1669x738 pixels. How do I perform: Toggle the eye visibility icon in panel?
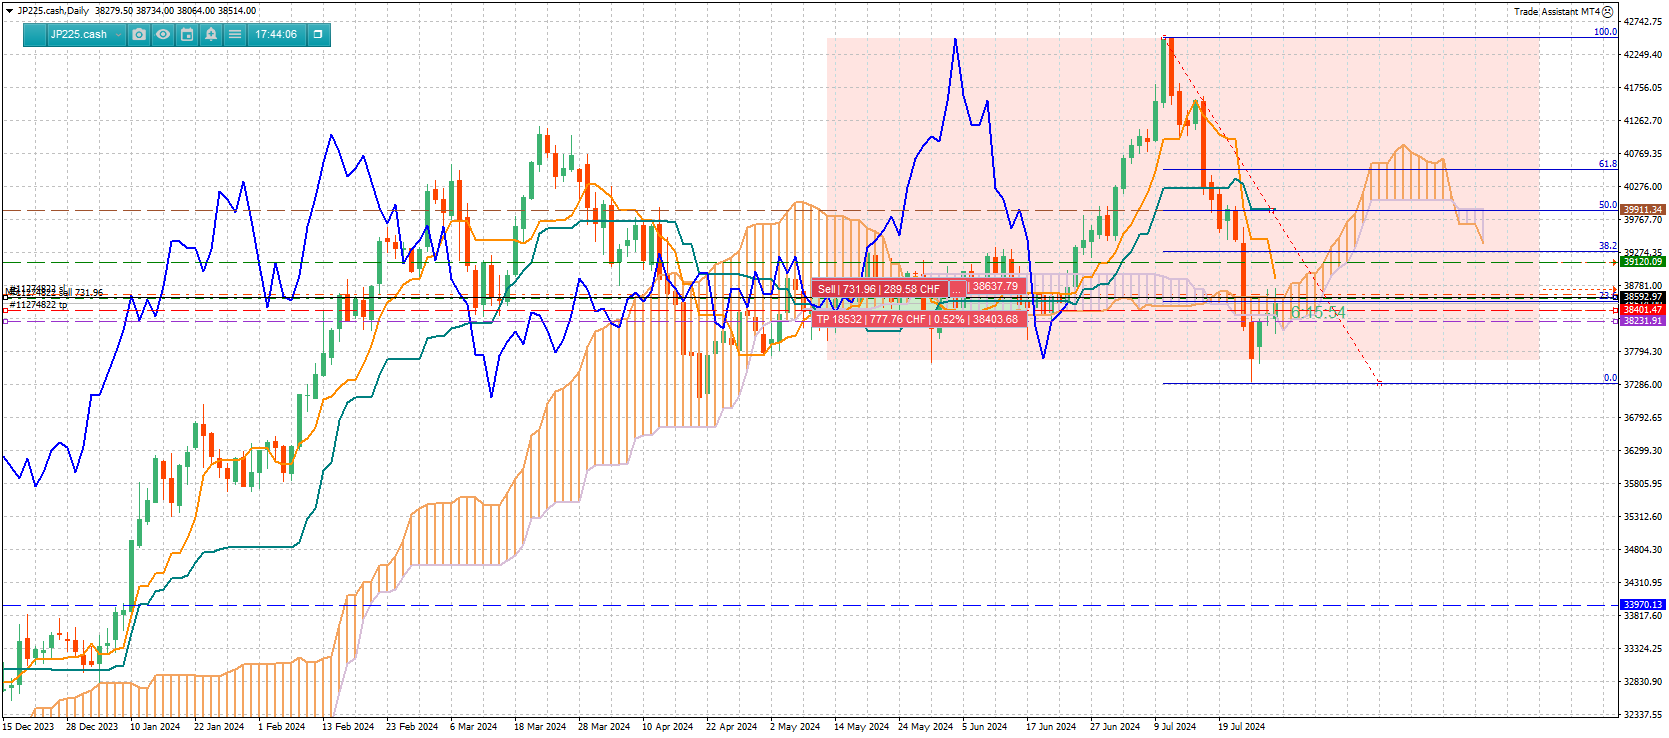[x=163, y=34]
